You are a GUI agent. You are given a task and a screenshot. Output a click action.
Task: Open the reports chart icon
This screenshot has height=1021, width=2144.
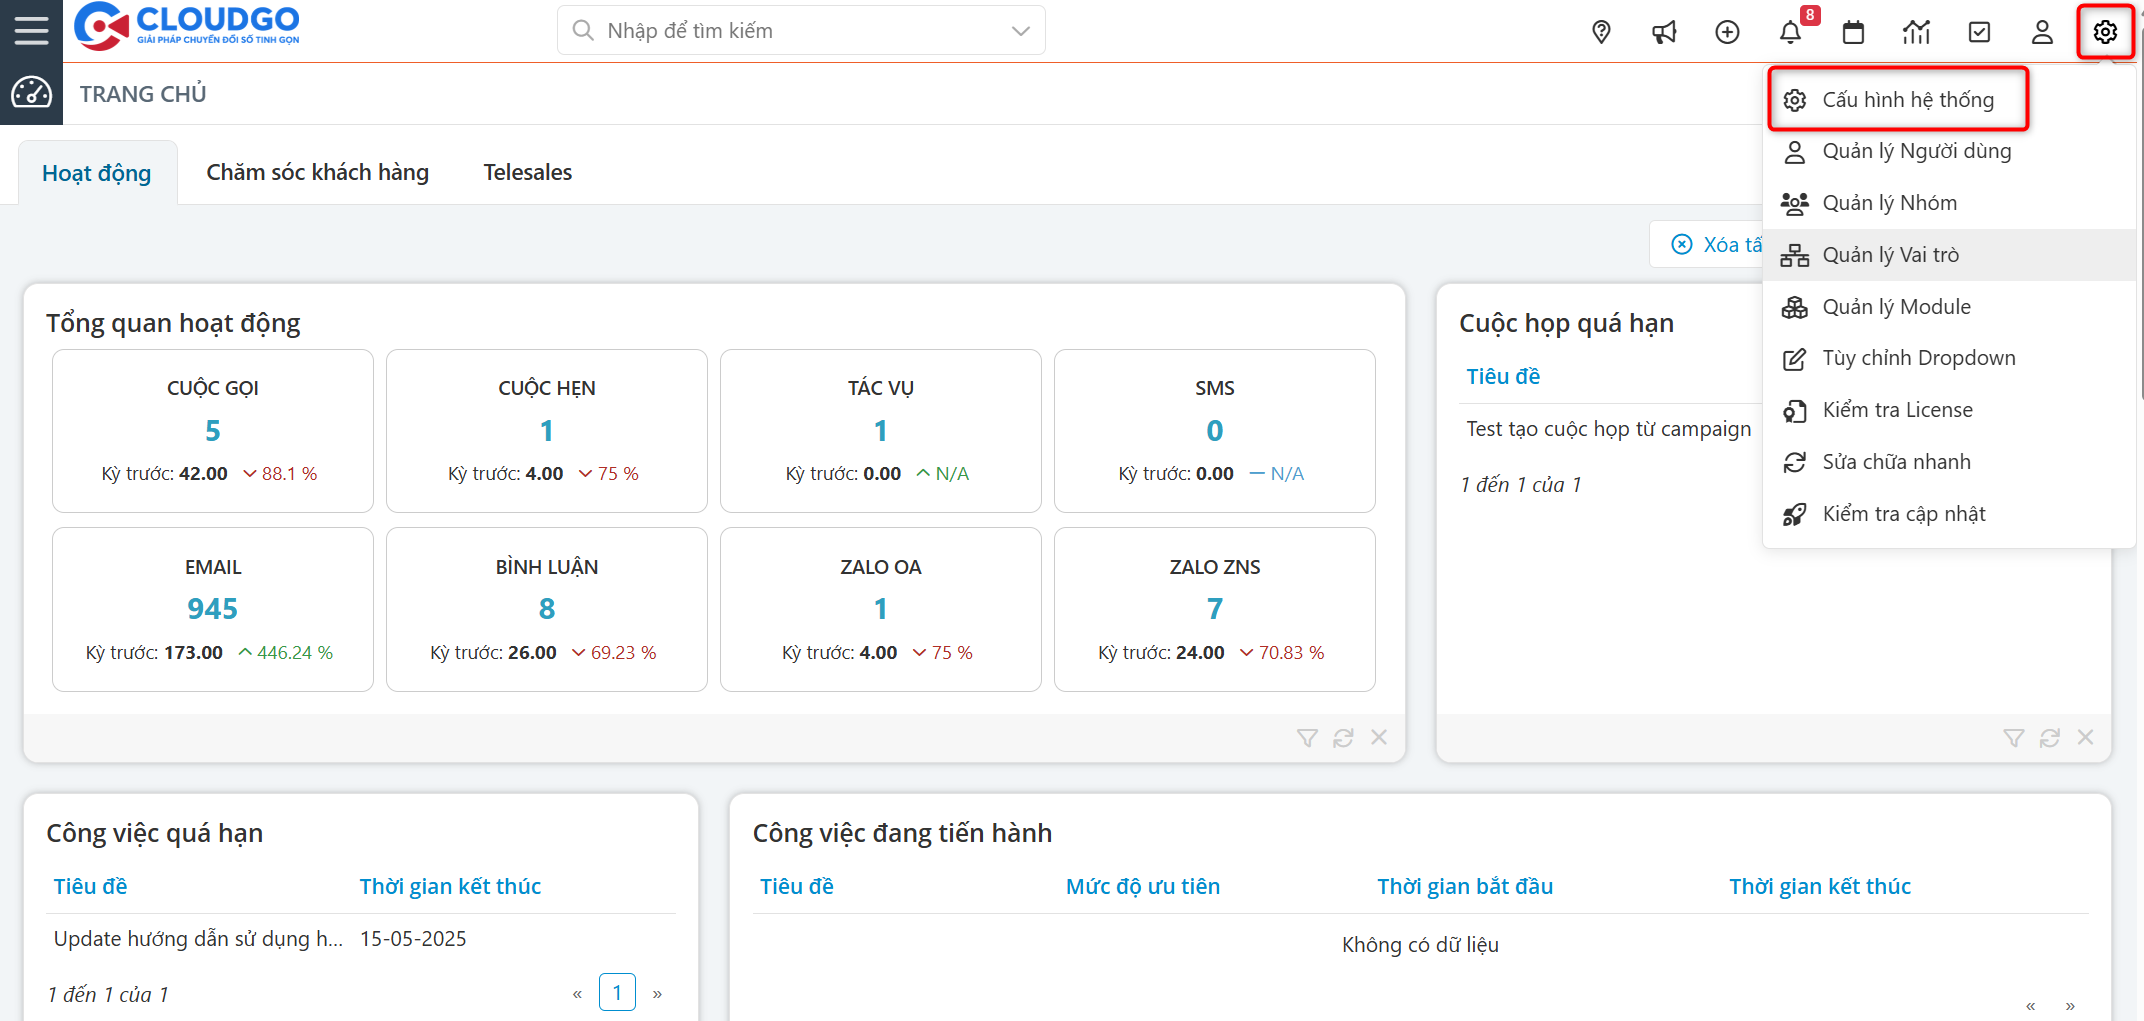tap(1916, 32)
